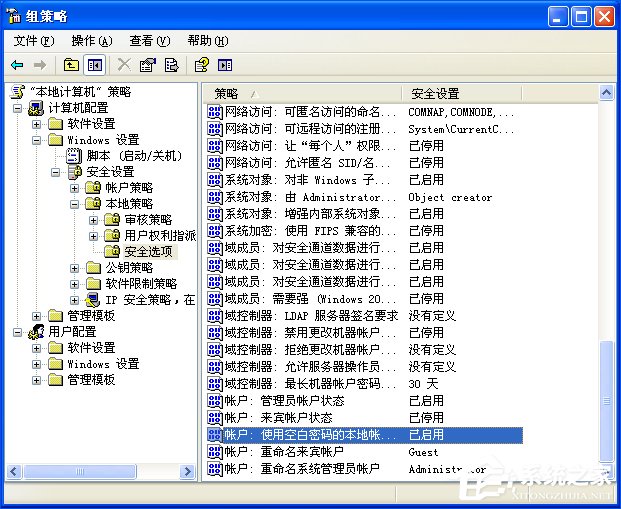This screenshot has height=509, width=621.
Task: Expand the 帐户策略 tree node
Action: click(75, 188)
